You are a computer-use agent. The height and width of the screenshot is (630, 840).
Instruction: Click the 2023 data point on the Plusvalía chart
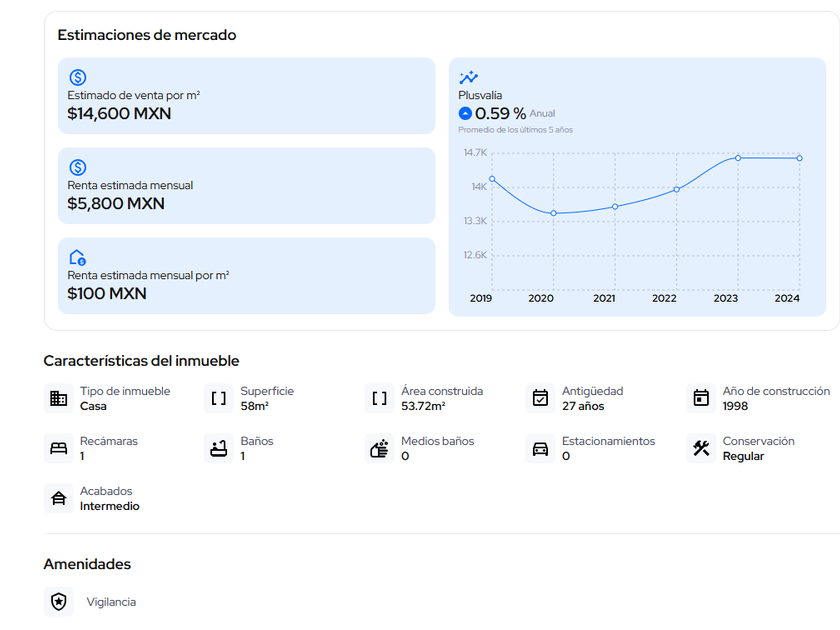click(x=738, y=158)
